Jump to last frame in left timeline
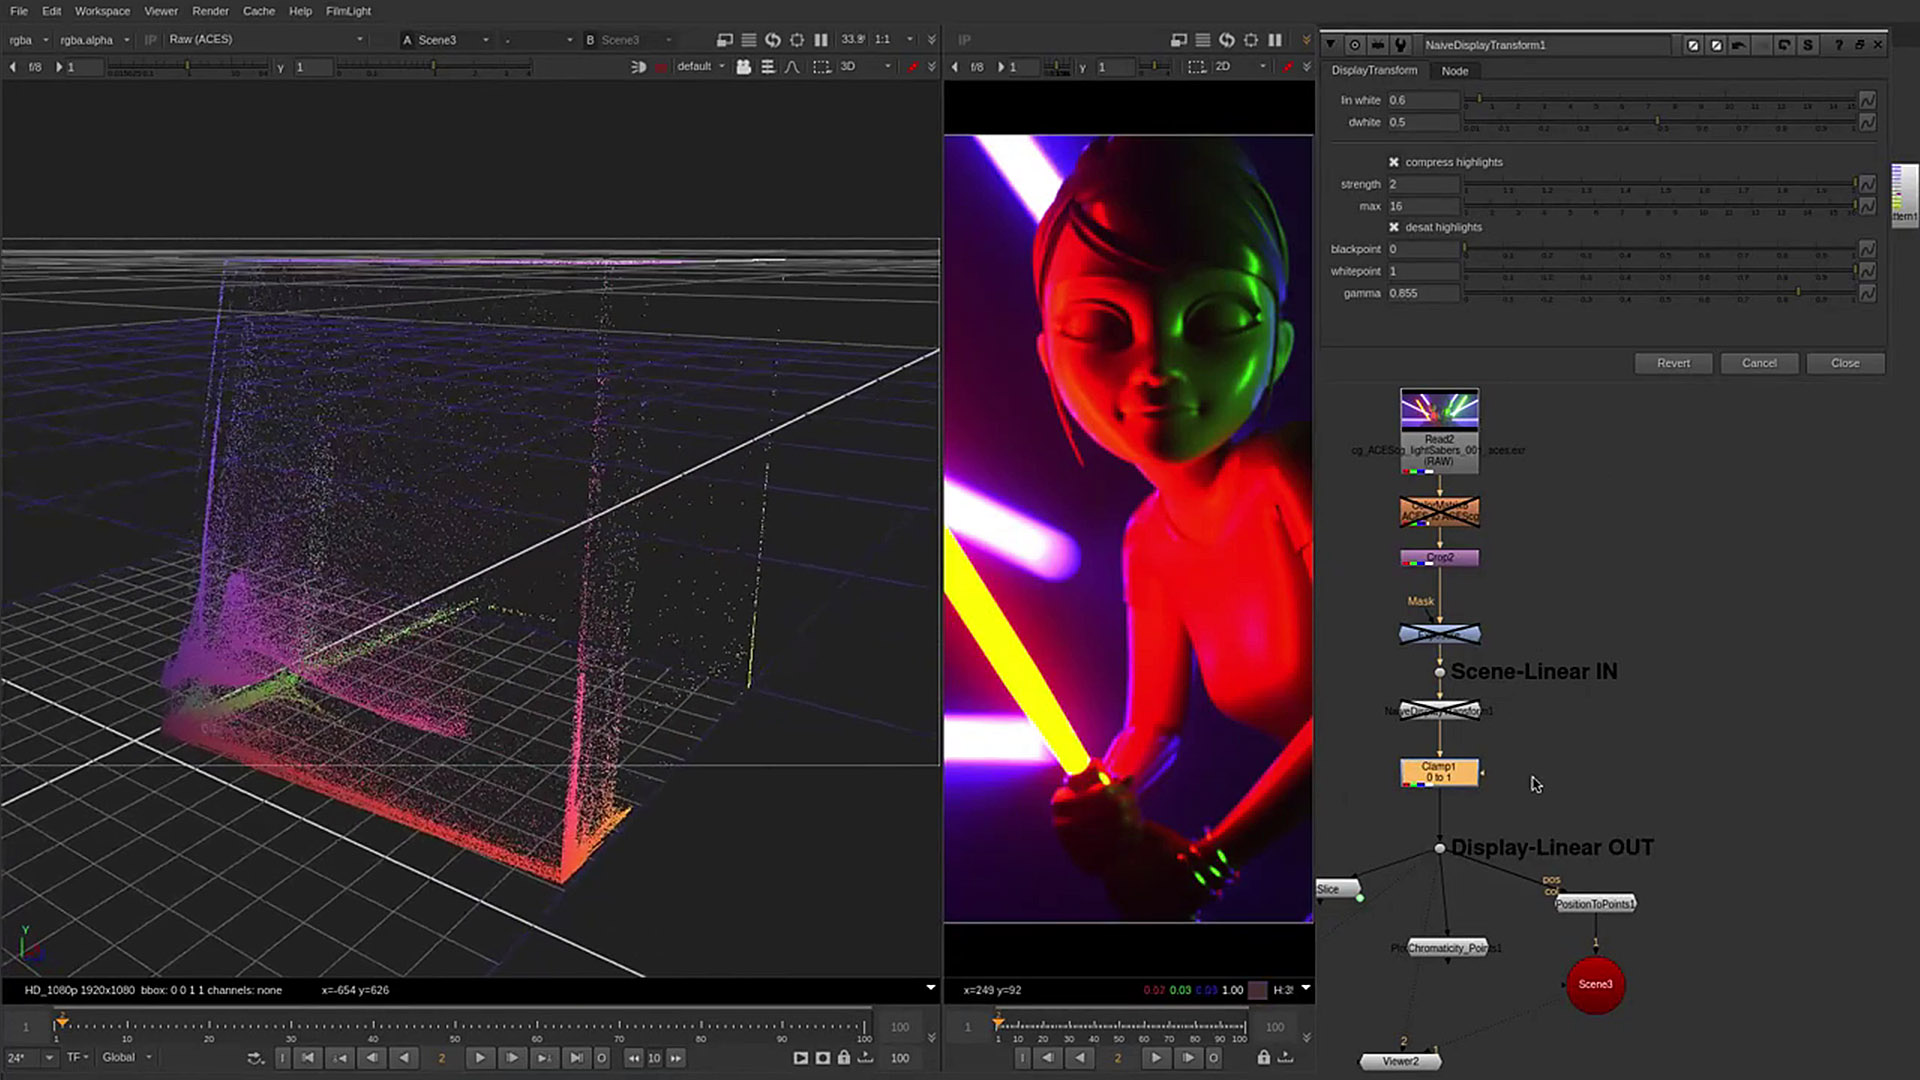The image size is (1920, 1080). coord(576,1058)
